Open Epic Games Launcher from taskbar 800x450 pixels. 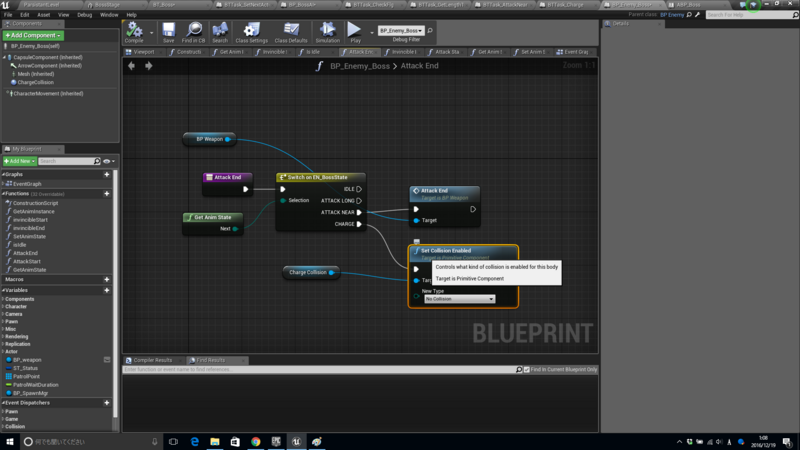(x=276, y=441)
